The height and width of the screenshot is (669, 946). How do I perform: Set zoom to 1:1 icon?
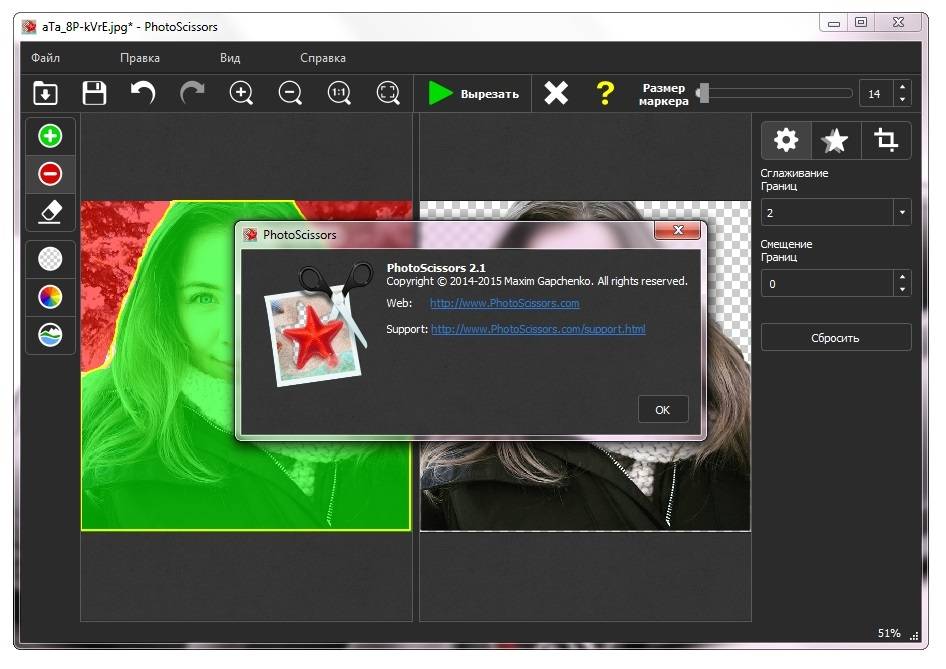[339, 94]
